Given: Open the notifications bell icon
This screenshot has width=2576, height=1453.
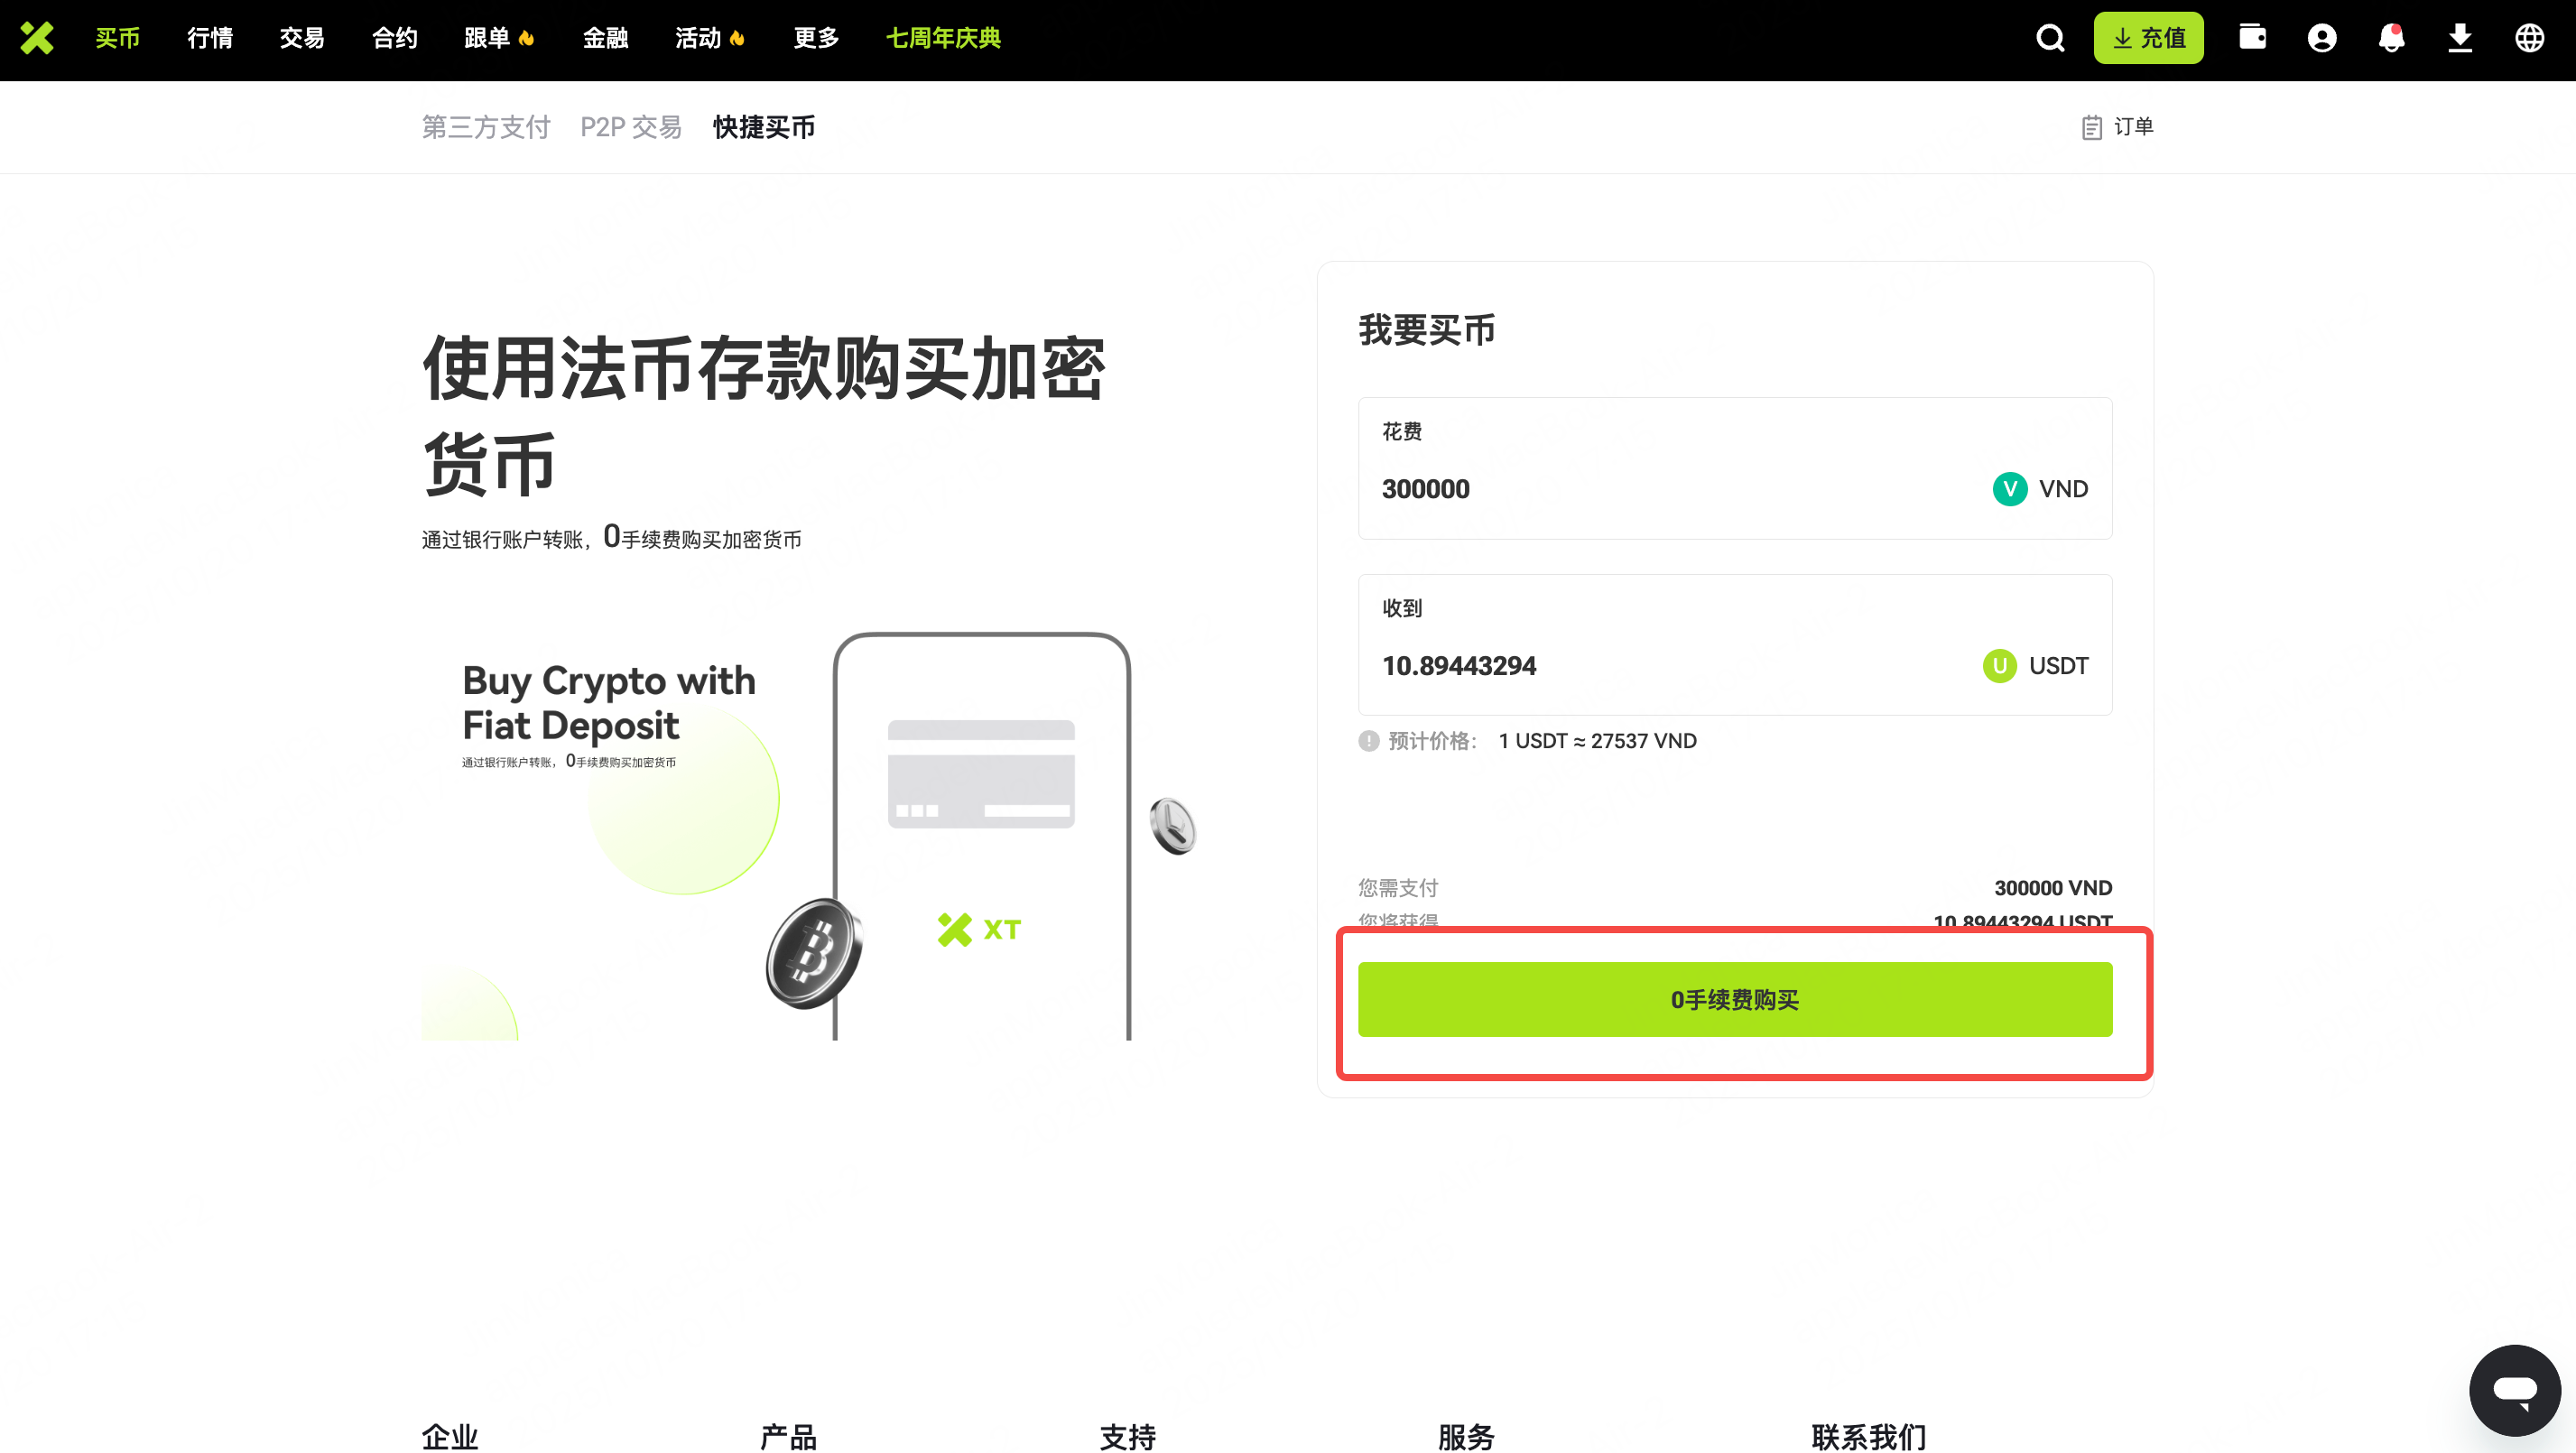Looking at the screenshot, I should [x=2391, y=38].
